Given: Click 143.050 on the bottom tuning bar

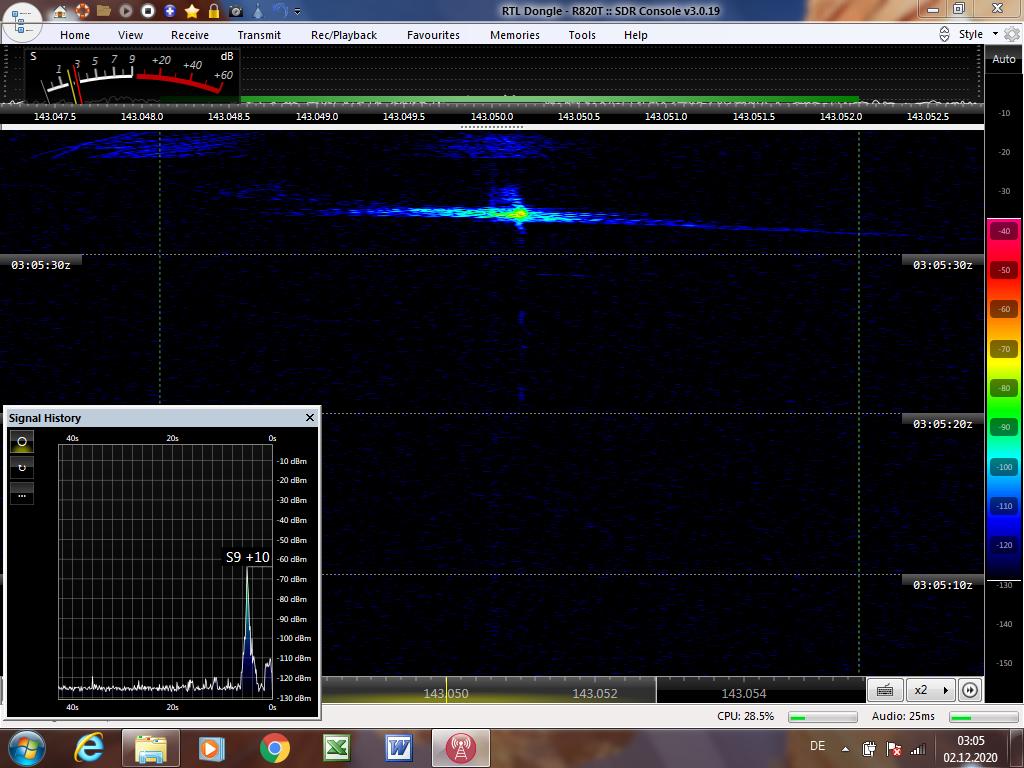Looking at the screenshot, I should [x=446, y=694].
